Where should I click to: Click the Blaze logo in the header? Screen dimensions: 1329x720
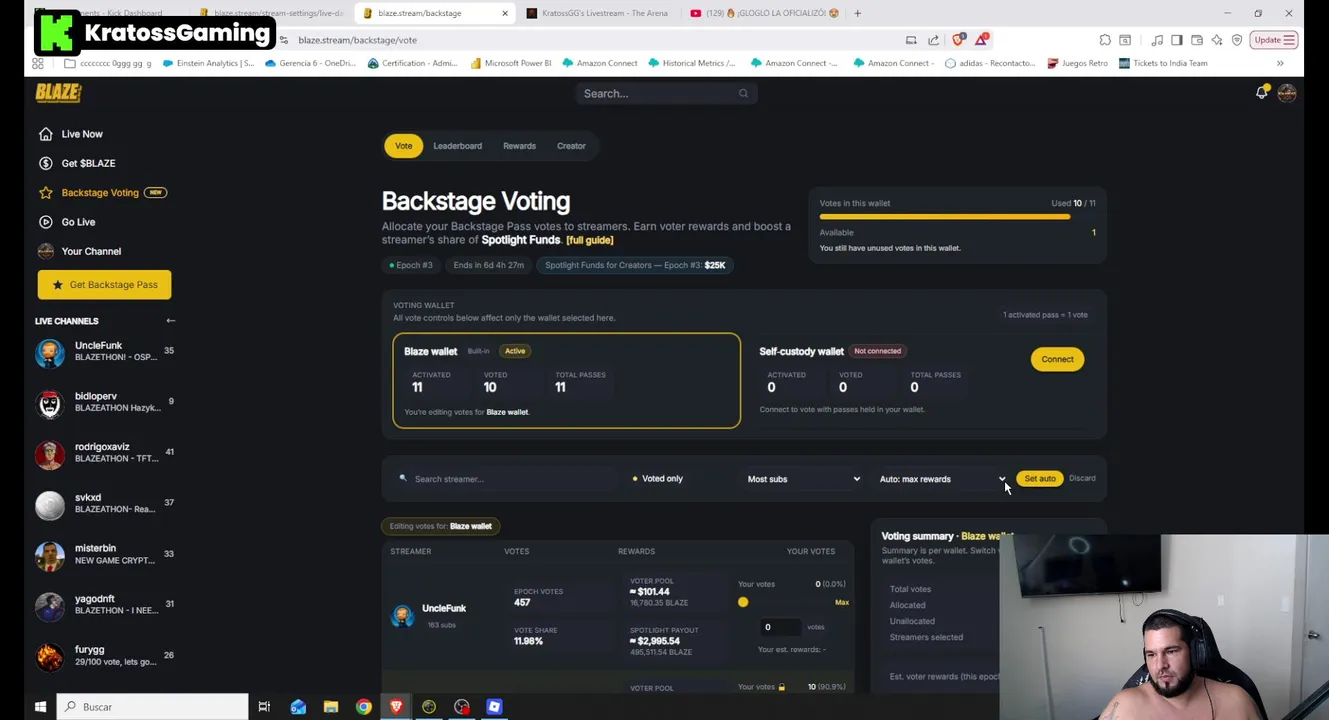point(58,93)
